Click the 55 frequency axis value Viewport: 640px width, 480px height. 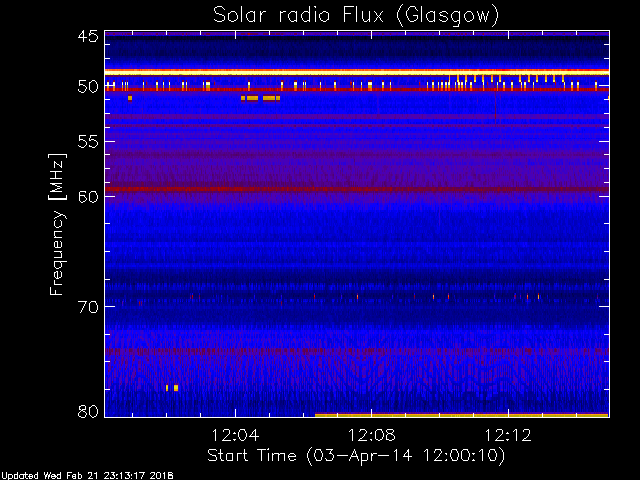tap(88, 142)
